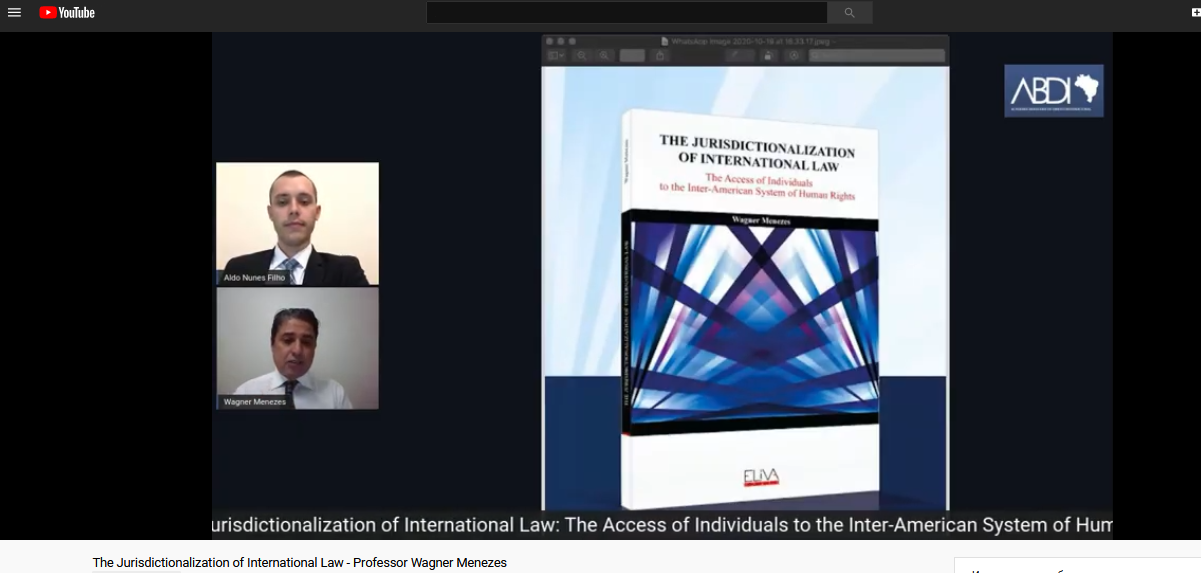Screen dimensions: 1201x573
Task: Focus the YouTube search input field
Action: click(626, 13)
